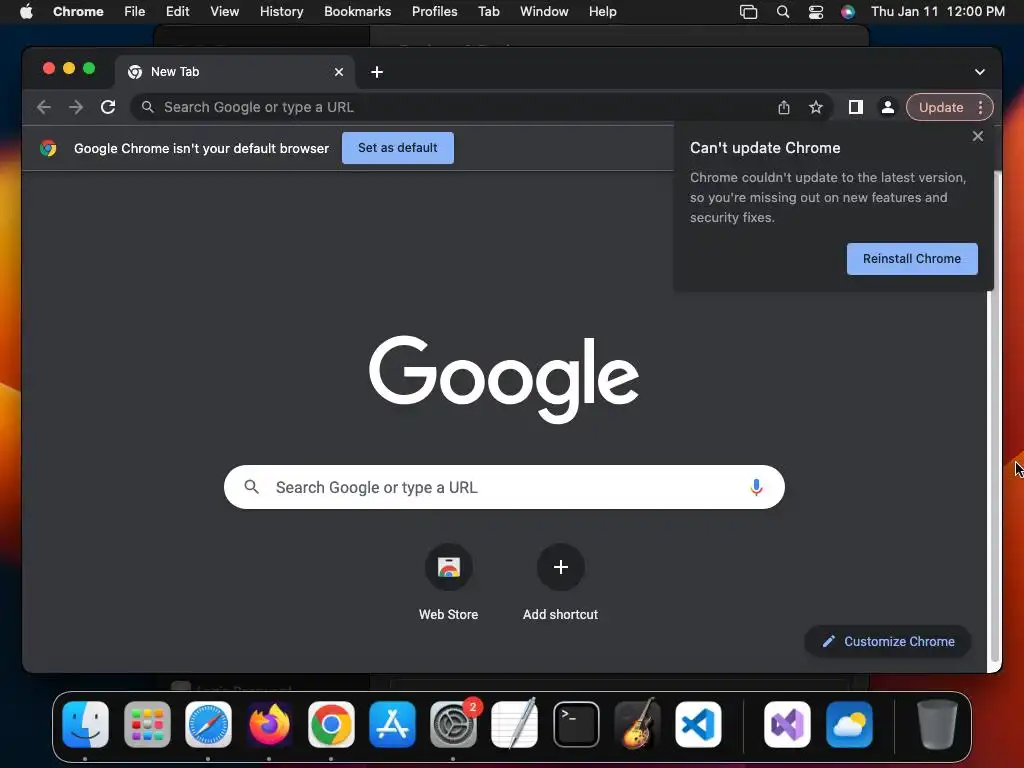Close the New Tab tab
Image resolution: width=1024 pixels, height=768 pixels.
coord(339,72)
